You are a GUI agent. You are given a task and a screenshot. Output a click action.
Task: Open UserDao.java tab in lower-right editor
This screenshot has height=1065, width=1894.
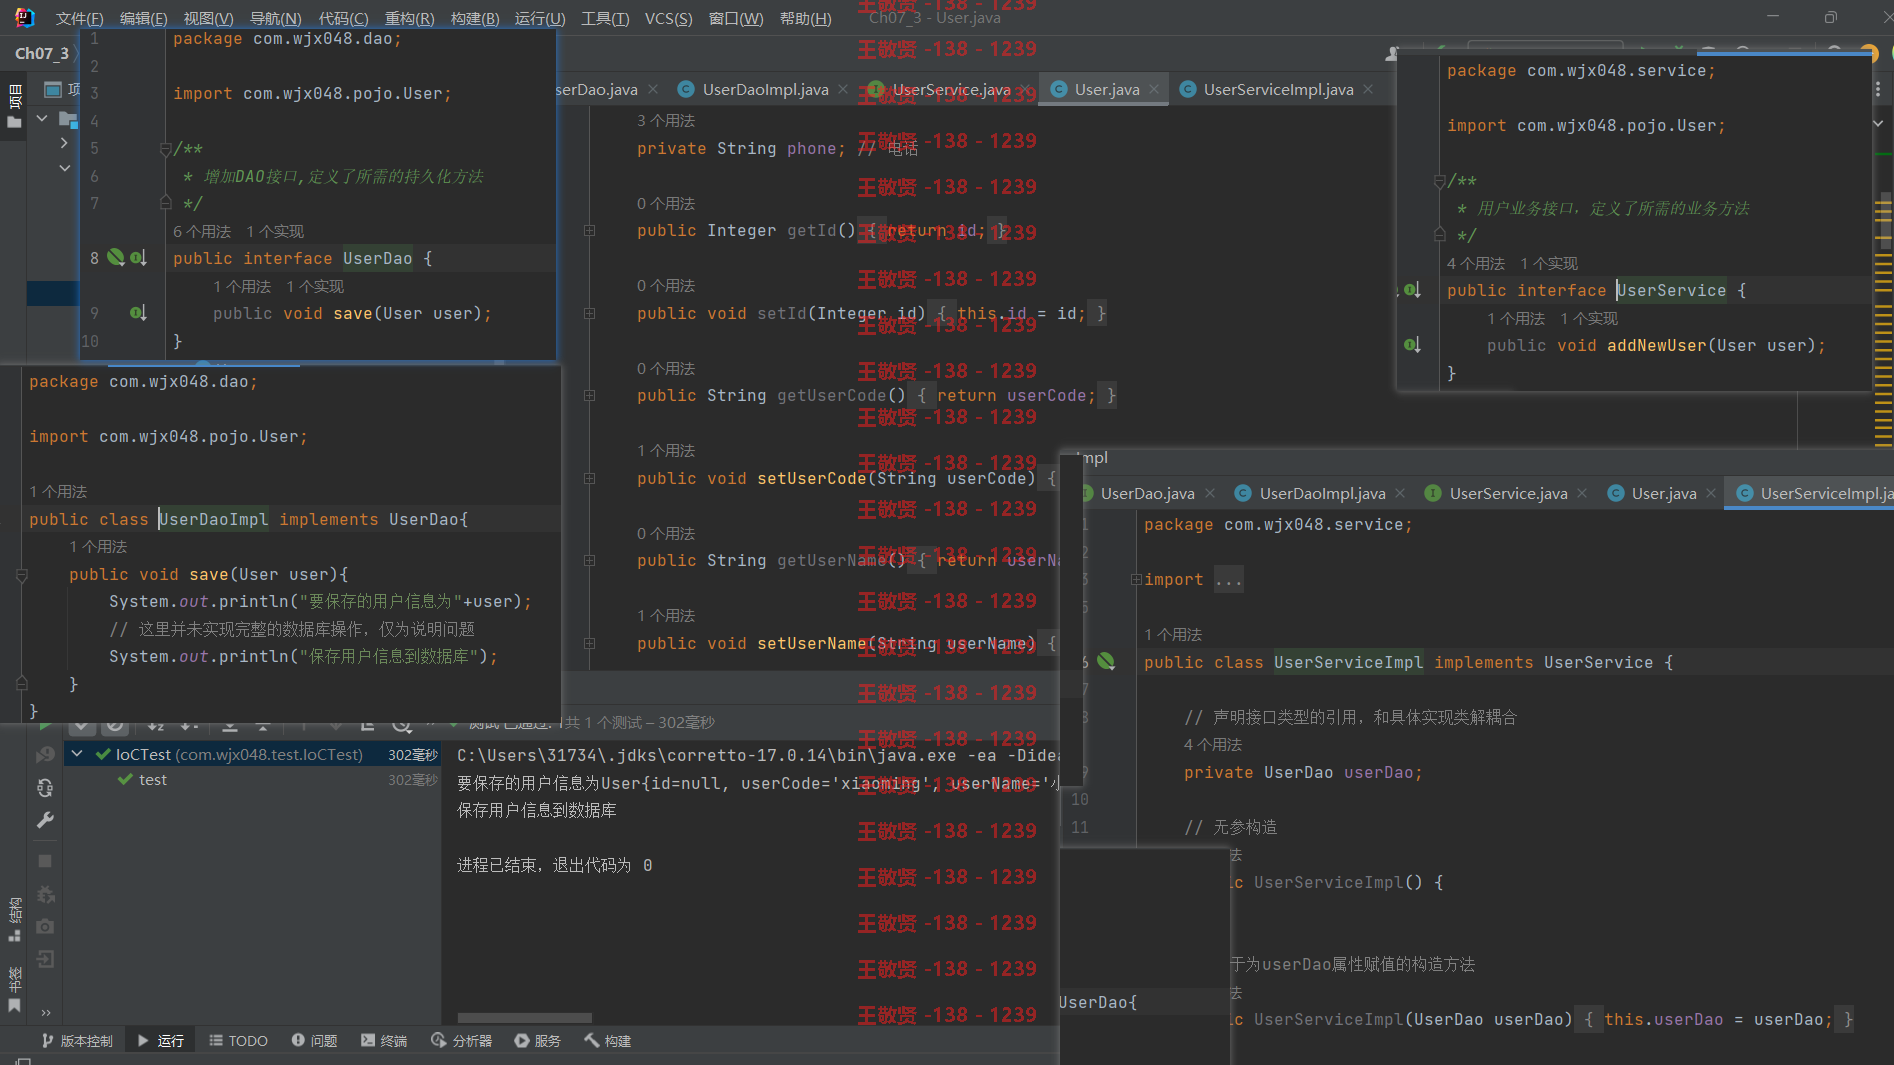(1147, 493)
